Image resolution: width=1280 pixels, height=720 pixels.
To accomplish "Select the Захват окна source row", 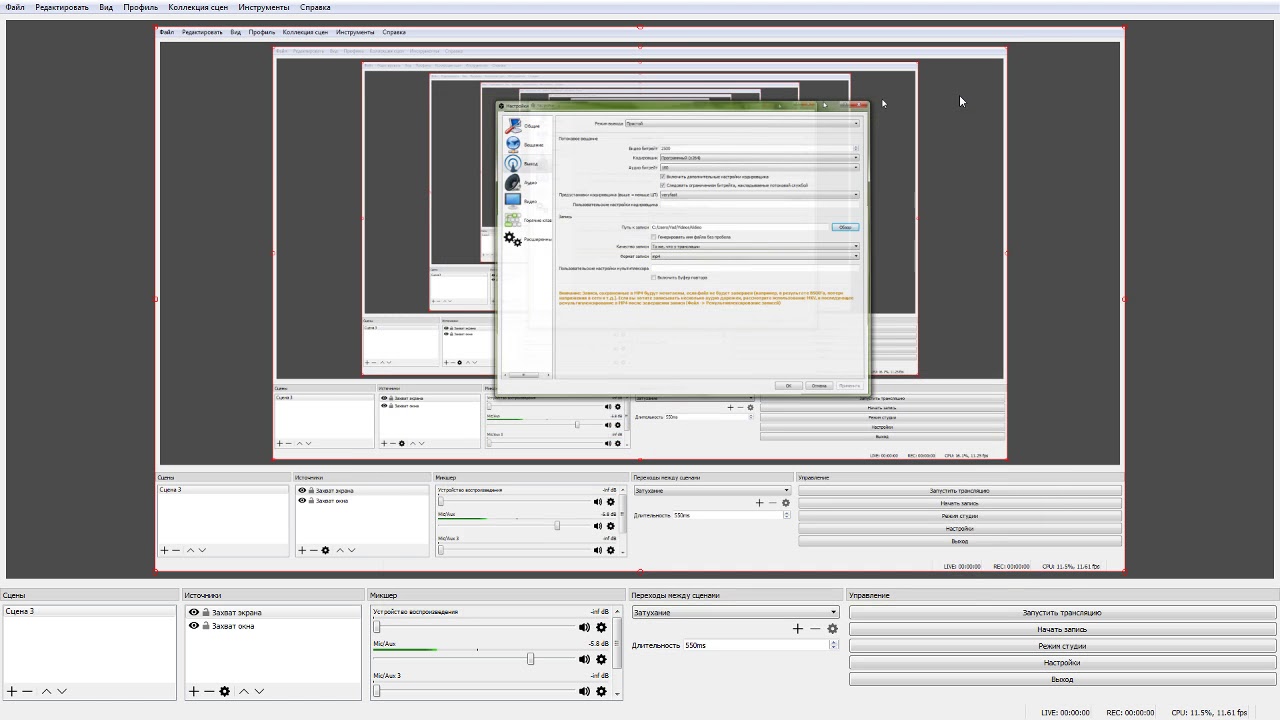I will point(272,626).
